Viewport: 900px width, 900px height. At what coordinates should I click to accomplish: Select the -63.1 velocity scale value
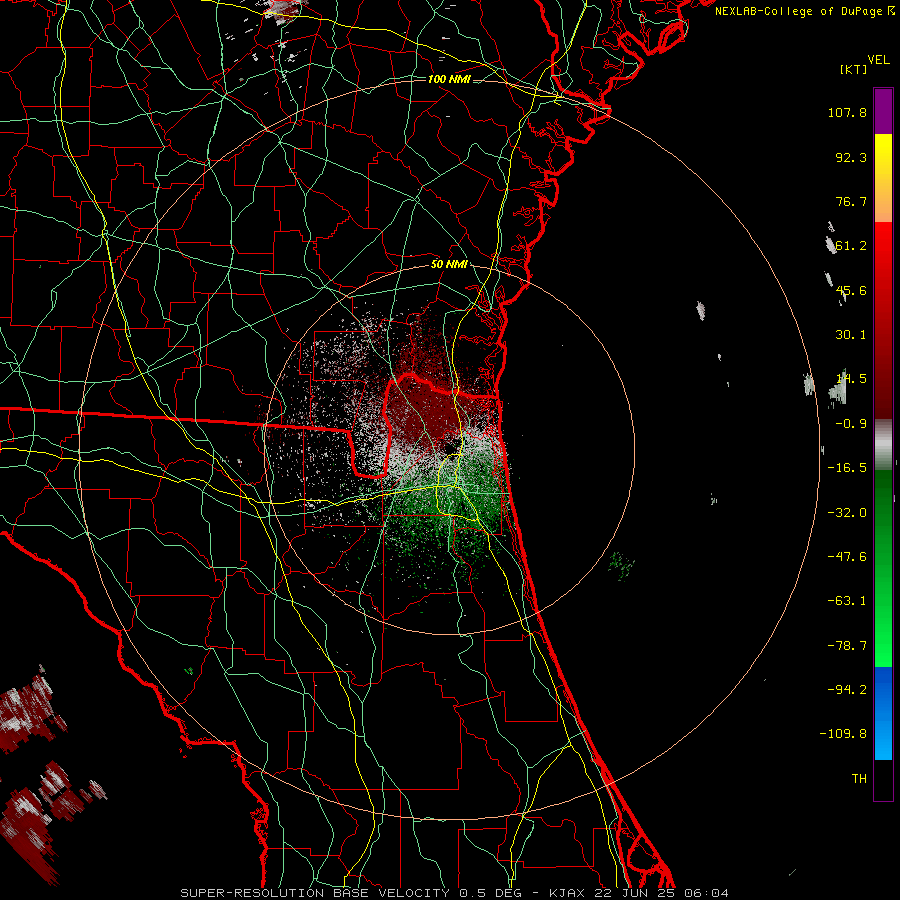(x=847, y=601)
